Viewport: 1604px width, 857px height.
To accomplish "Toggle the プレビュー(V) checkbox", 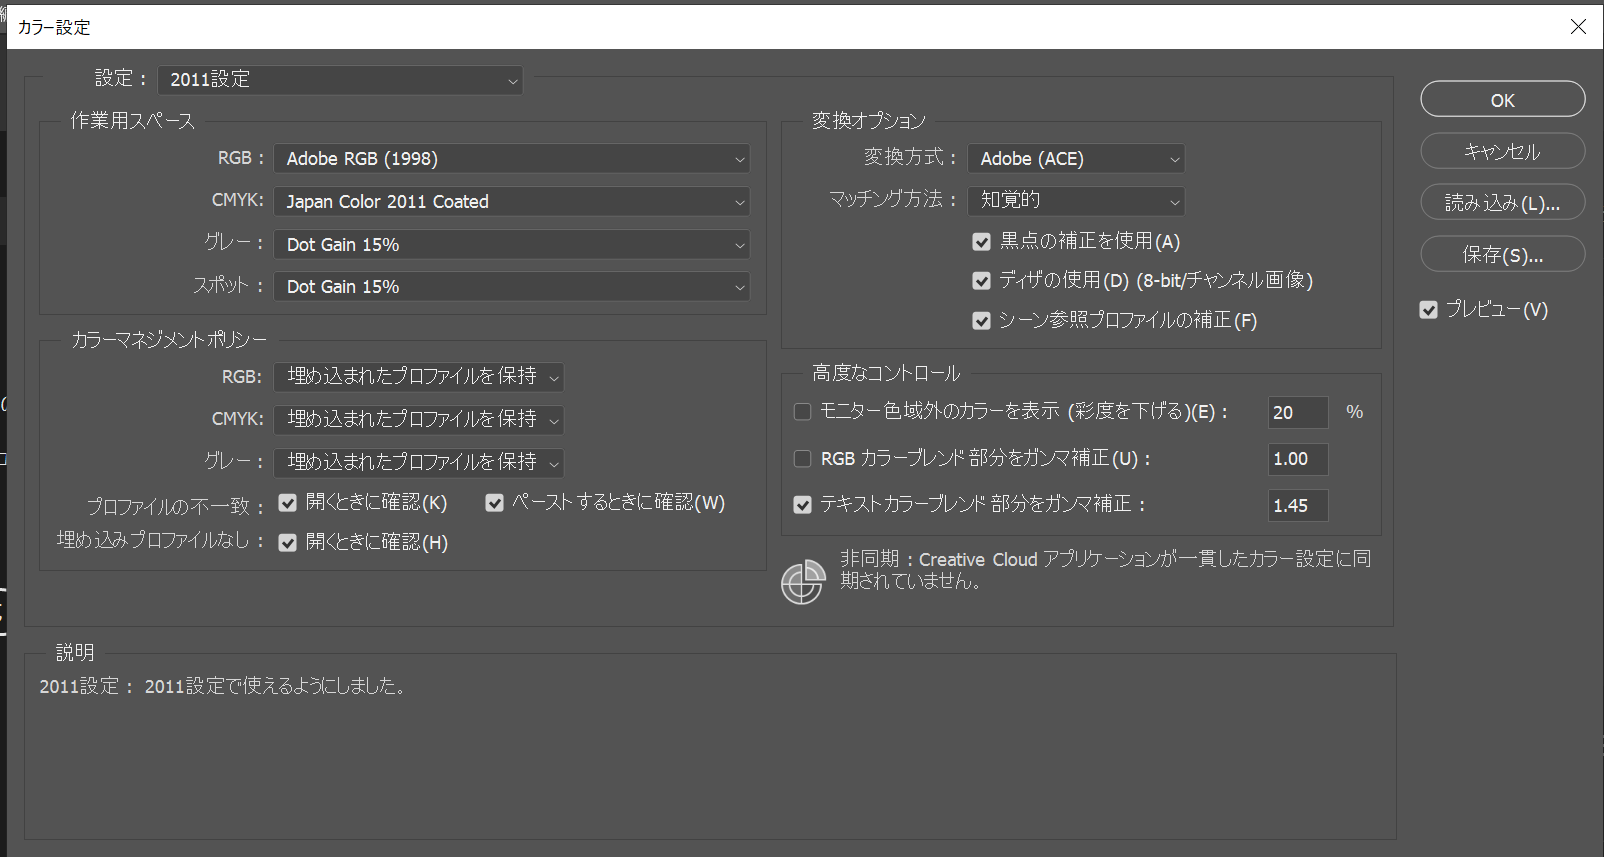I will 1429,310.
